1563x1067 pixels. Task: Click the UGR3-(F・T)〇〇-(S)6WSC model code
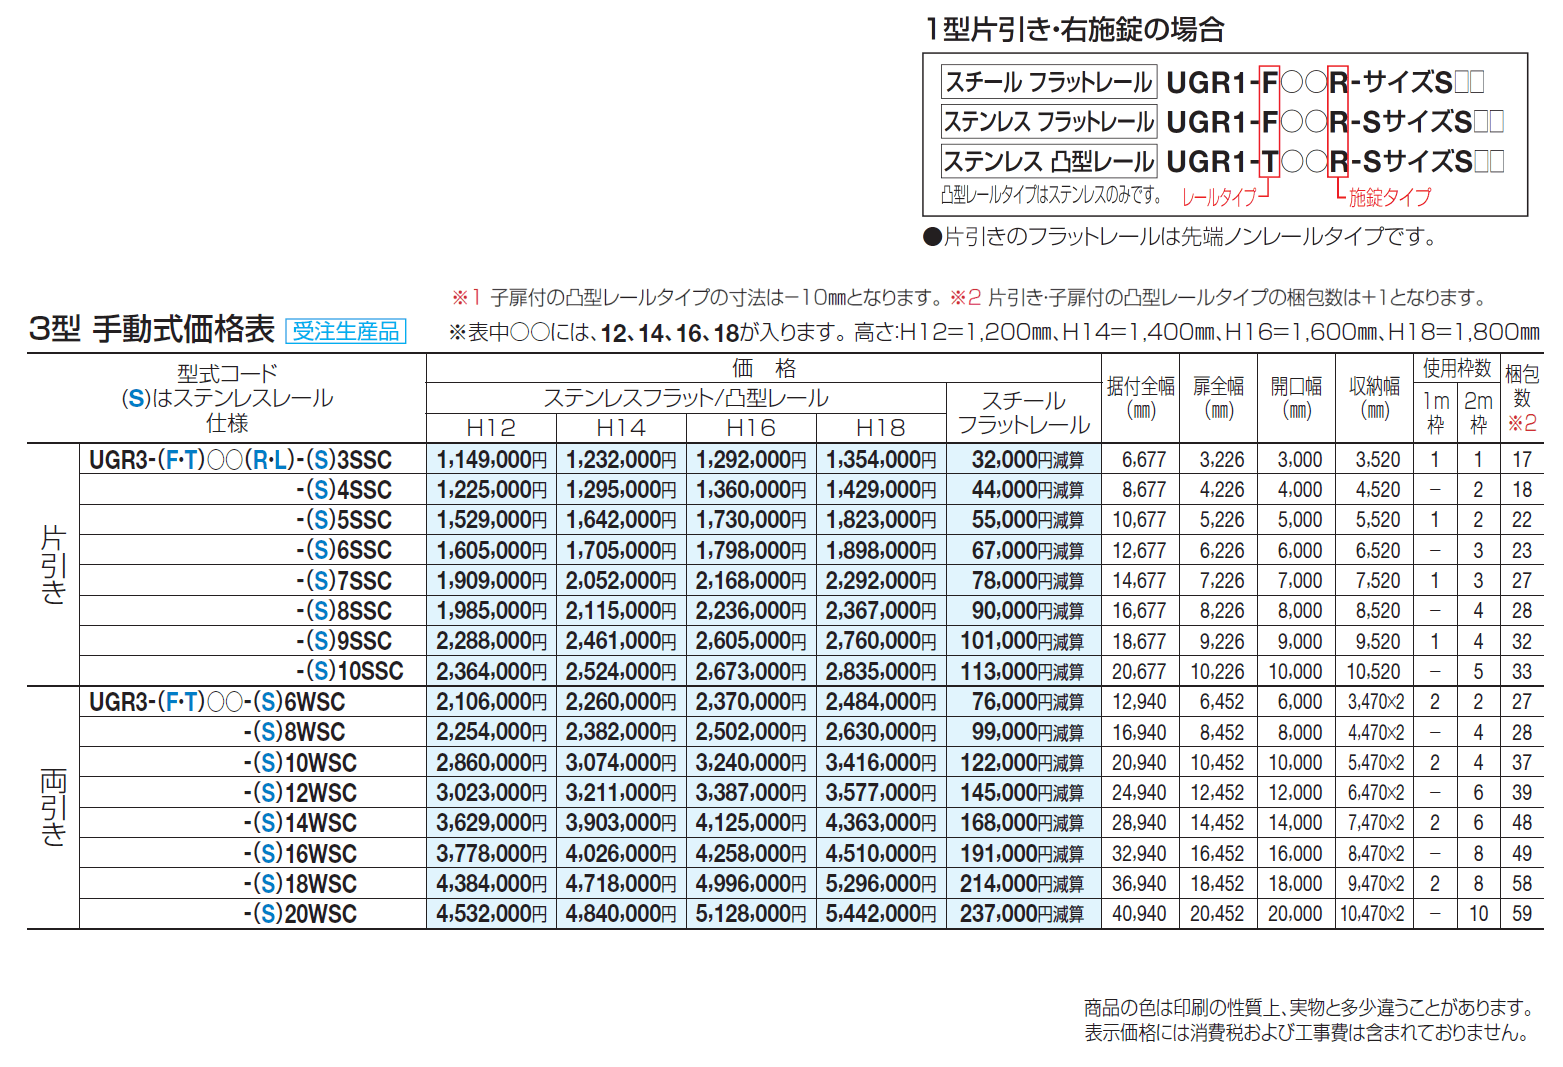[x=218, y=701]
